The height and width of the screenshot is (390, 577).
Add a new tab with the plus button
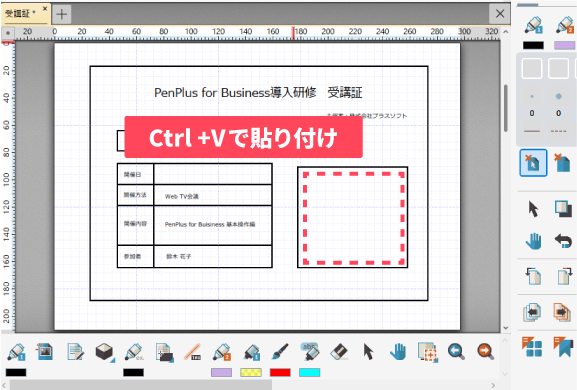coord(61,14)
